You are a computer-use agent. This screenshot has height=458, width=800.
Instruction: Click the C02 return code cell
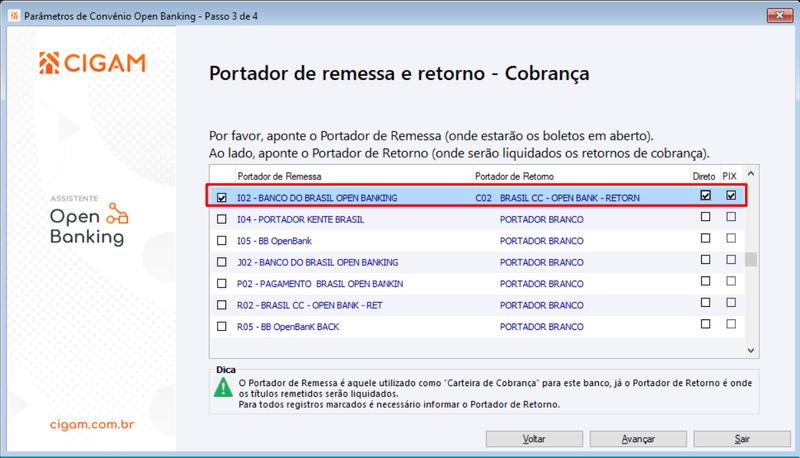click(x=483, y=198)
